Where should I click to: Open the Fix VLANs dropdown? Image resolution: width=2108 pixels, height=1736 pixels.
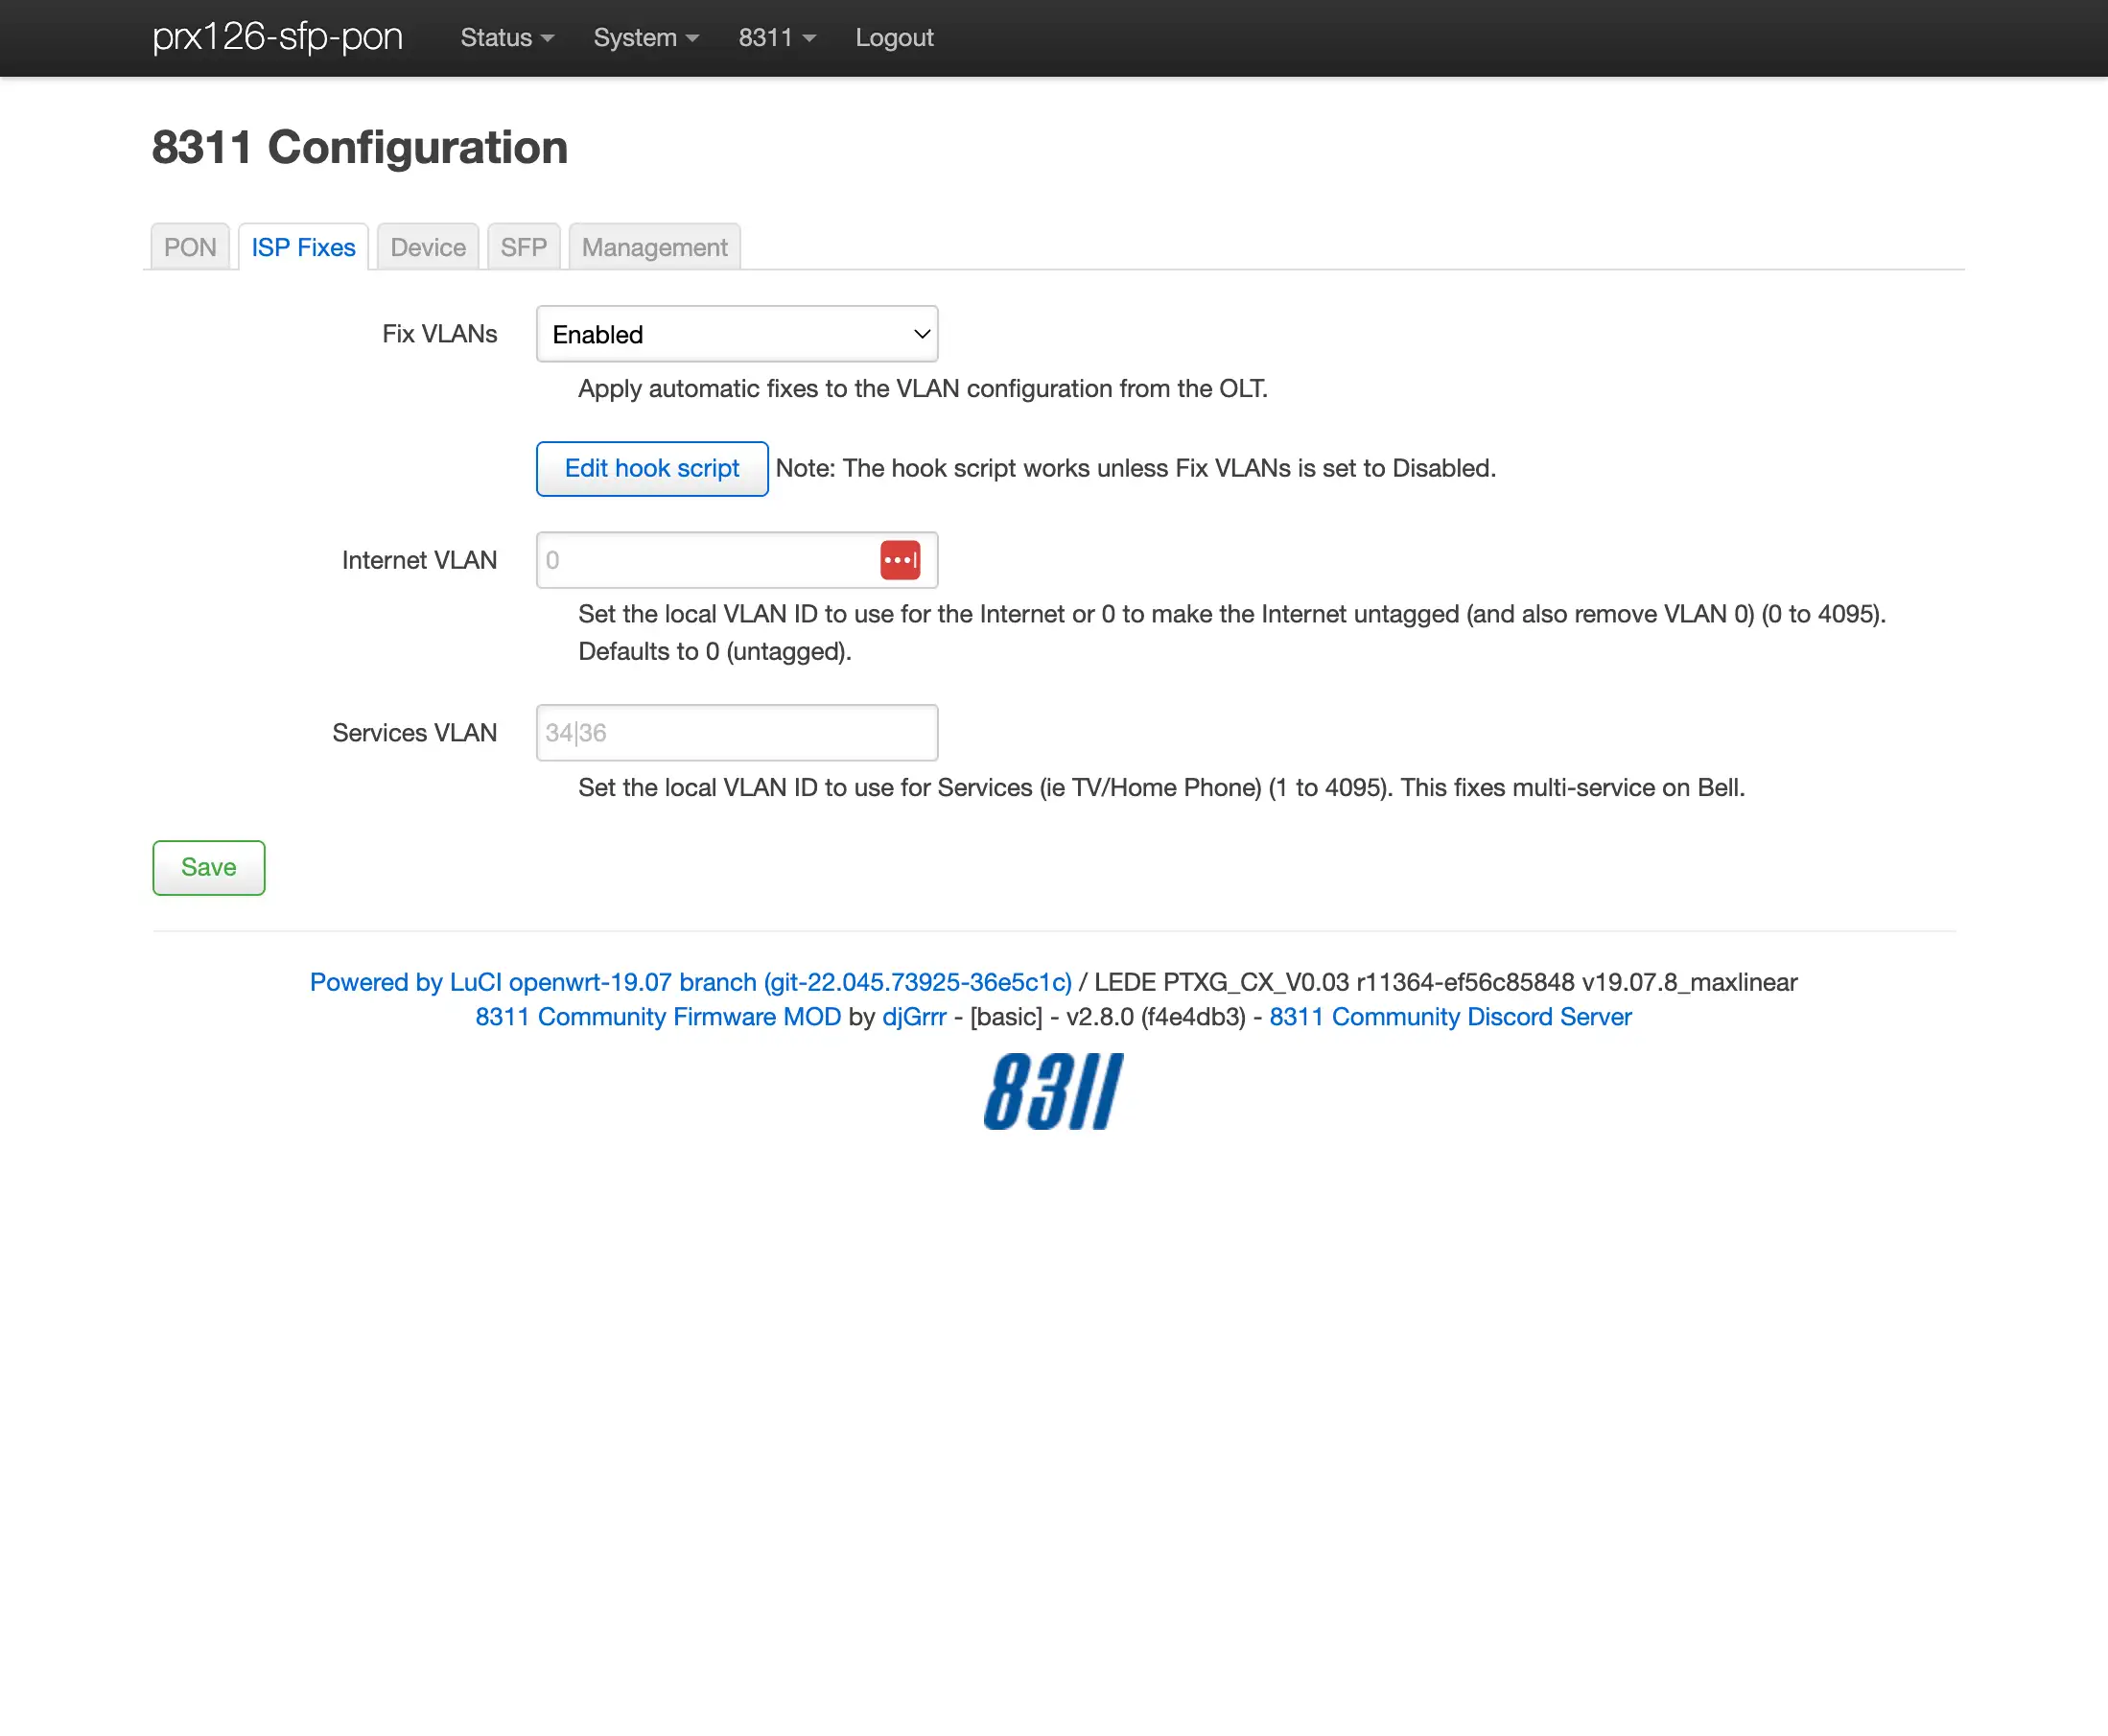pyautogui.click(x=737, y=334)
